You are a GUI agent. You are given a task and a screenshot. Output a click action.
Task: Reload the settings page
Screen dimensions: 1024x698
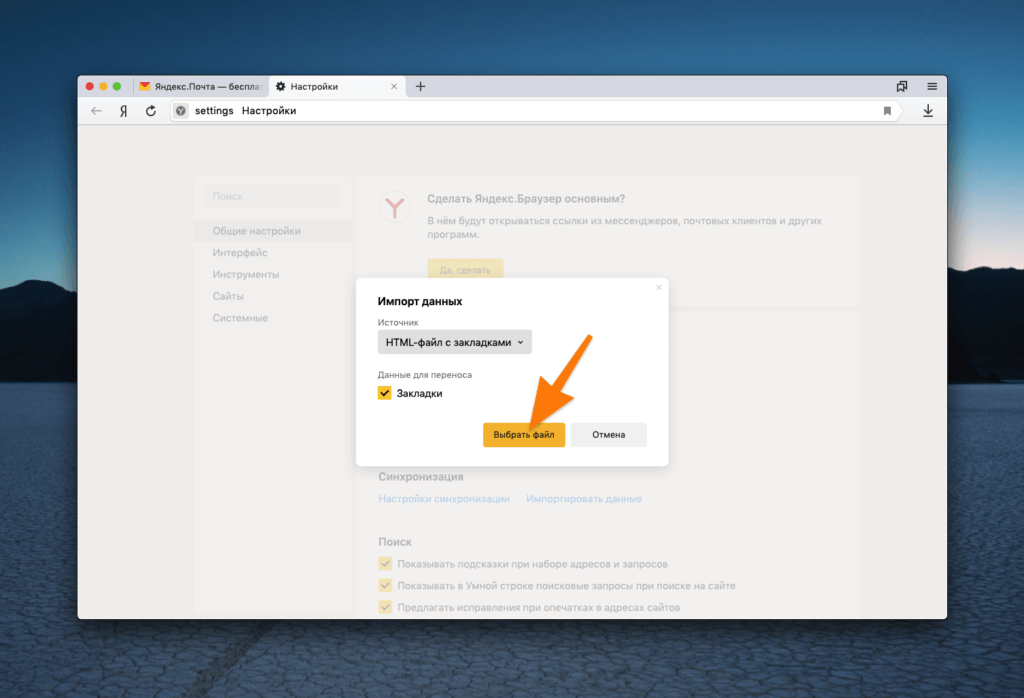151,111
